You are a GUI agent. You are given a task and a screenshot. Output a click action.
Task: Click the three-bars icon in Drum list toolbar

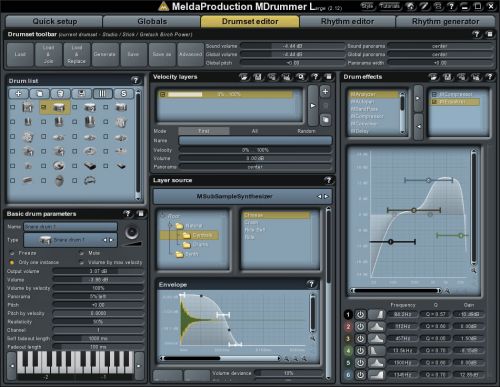coord(102,94)
